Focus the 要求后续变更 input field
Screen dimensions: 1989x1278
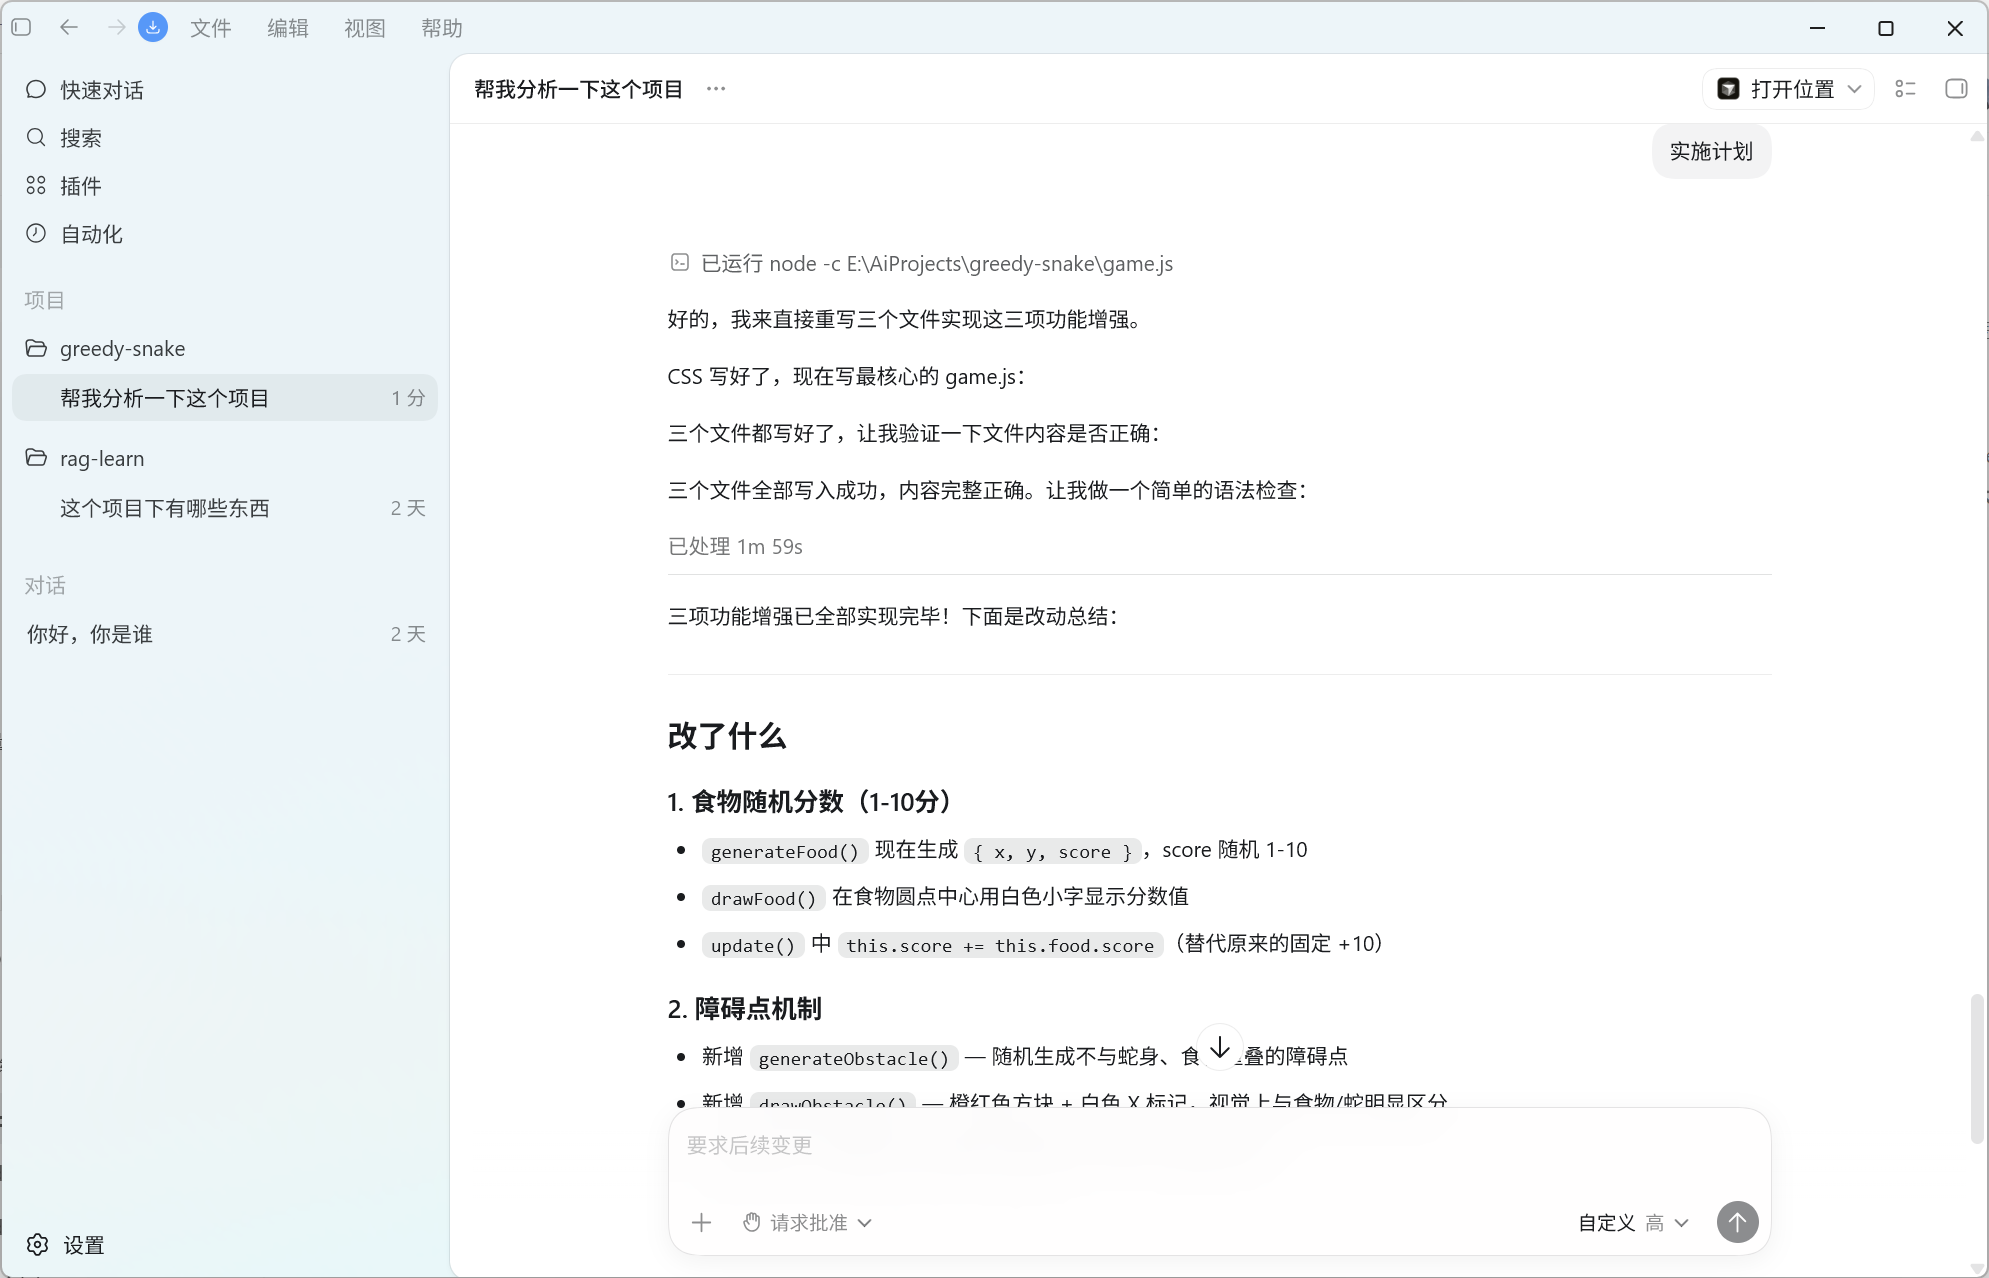tap(1218, 1146)
